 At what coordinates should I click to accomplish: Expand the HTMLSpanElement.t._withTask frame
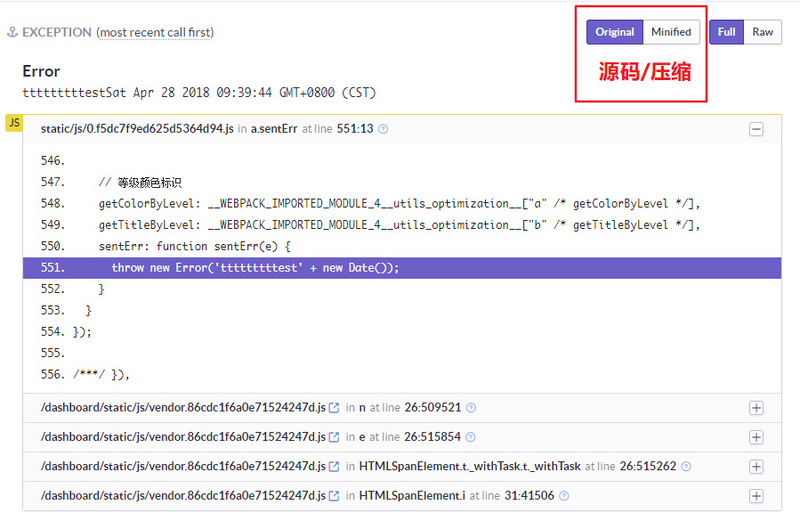[756, 467]
